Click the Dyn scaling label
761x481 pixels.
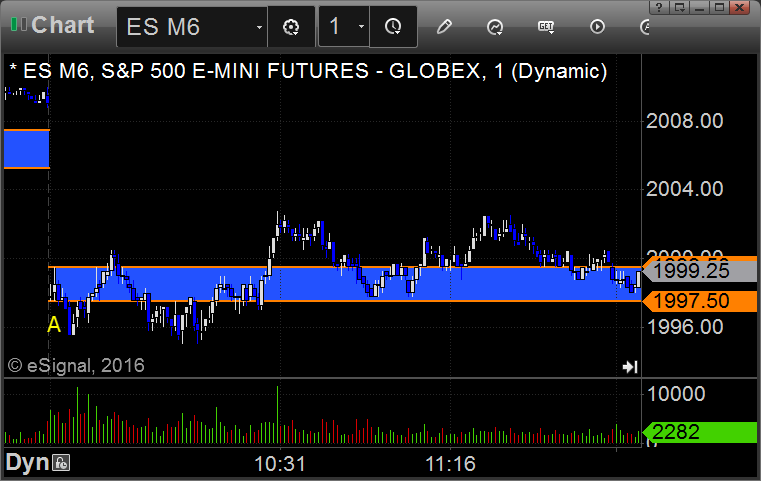click(27, 462)
